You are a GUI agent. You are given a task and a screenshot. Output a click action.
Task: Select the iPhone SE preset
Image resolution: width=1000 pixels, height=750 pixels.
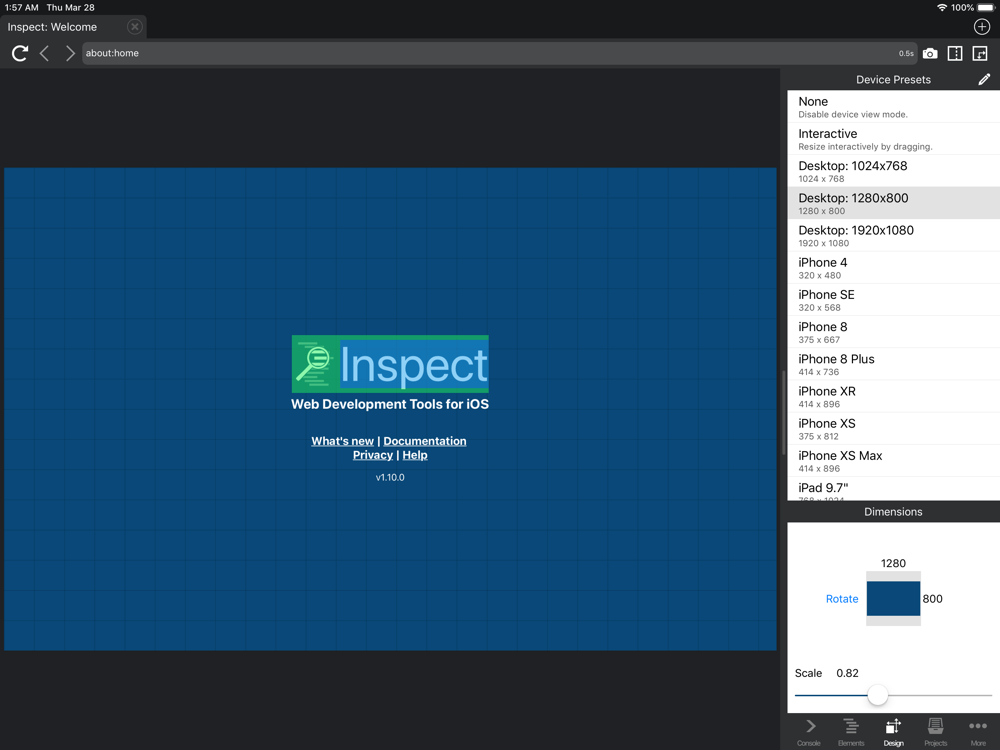tap(893, 300)
